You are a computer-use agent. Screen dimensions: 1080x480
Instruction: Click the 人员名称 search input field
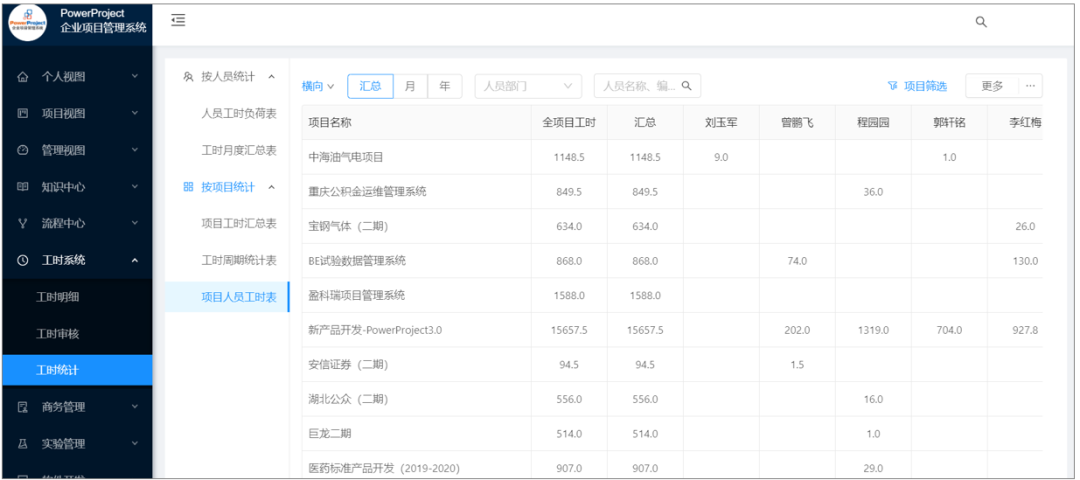638,86
